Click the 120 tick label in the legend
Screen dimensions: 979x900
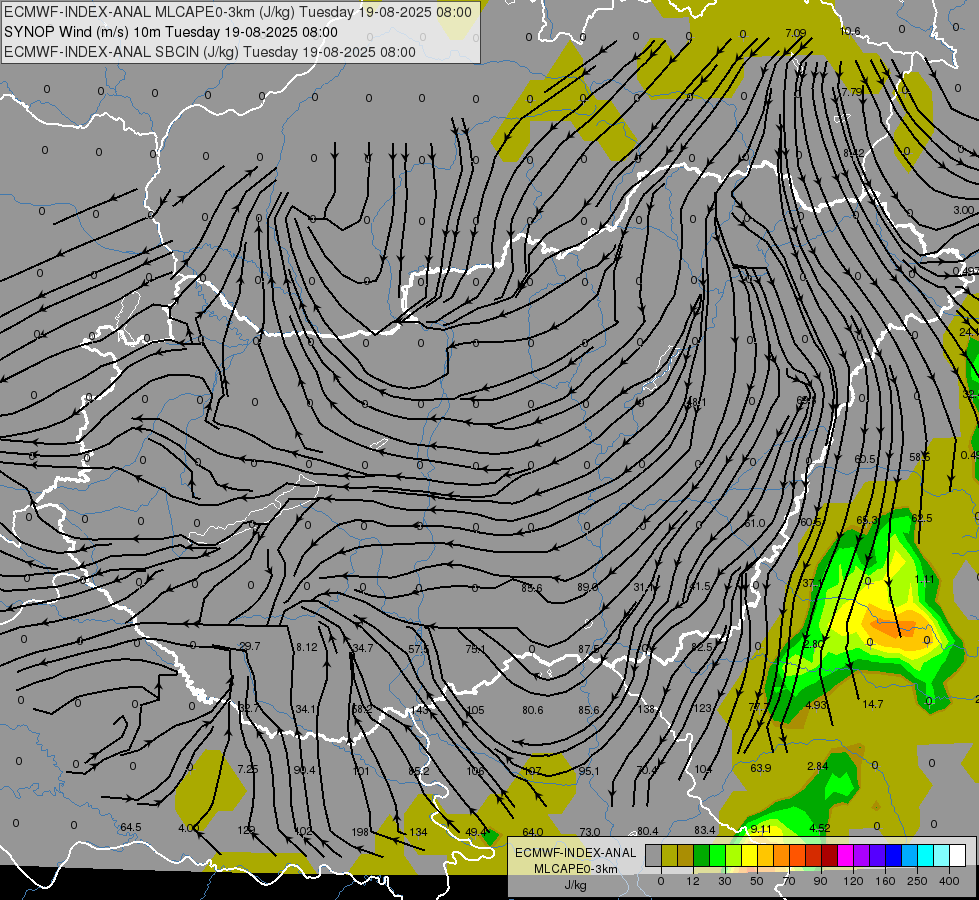(x=854, y=881)
